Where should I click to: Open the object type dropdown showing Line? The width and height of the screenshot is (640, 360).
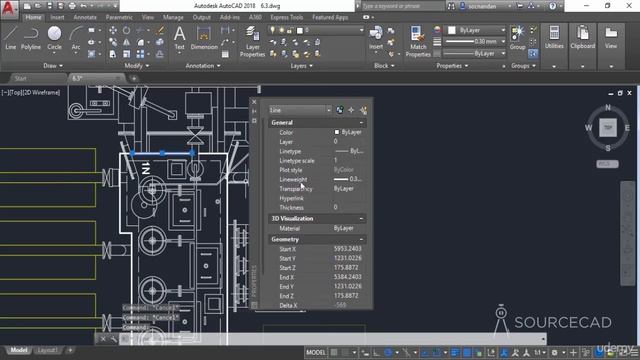coord(300,110)
